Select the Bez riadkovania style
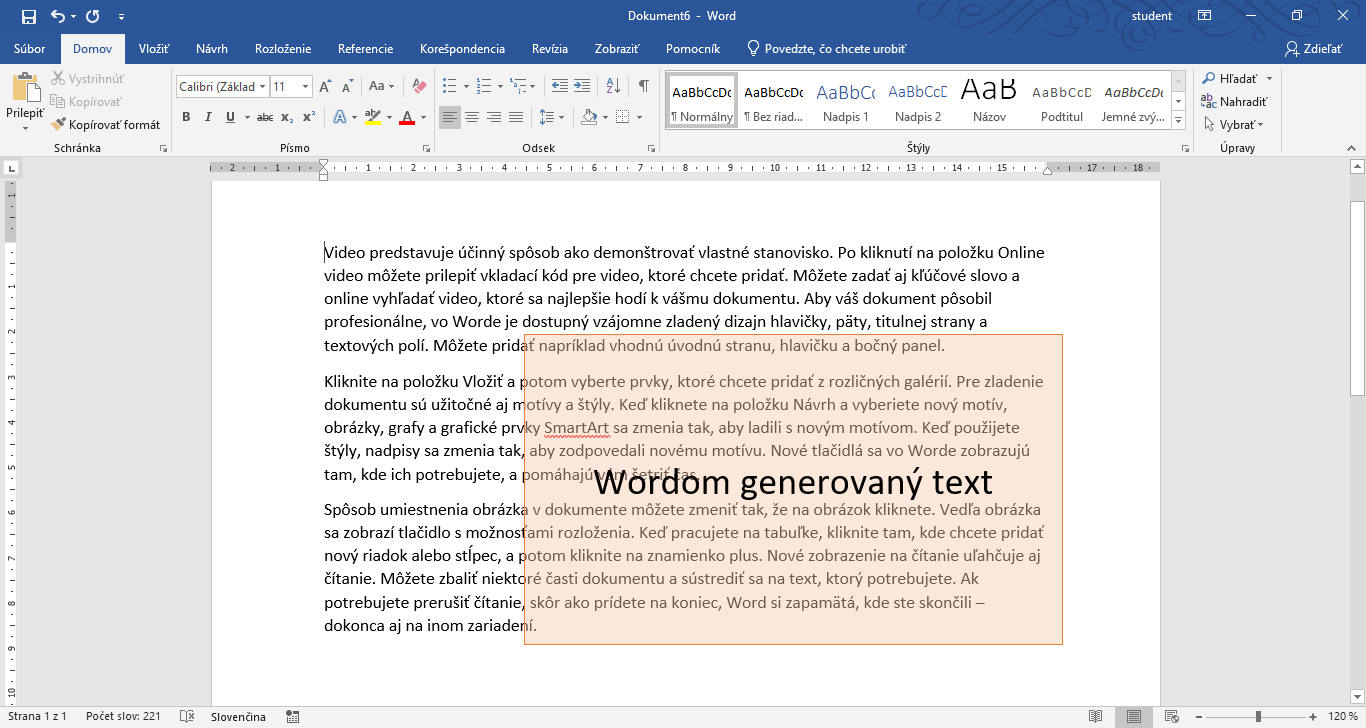Viewport: 1366px width, 728px height. click(x=773, y=100)
